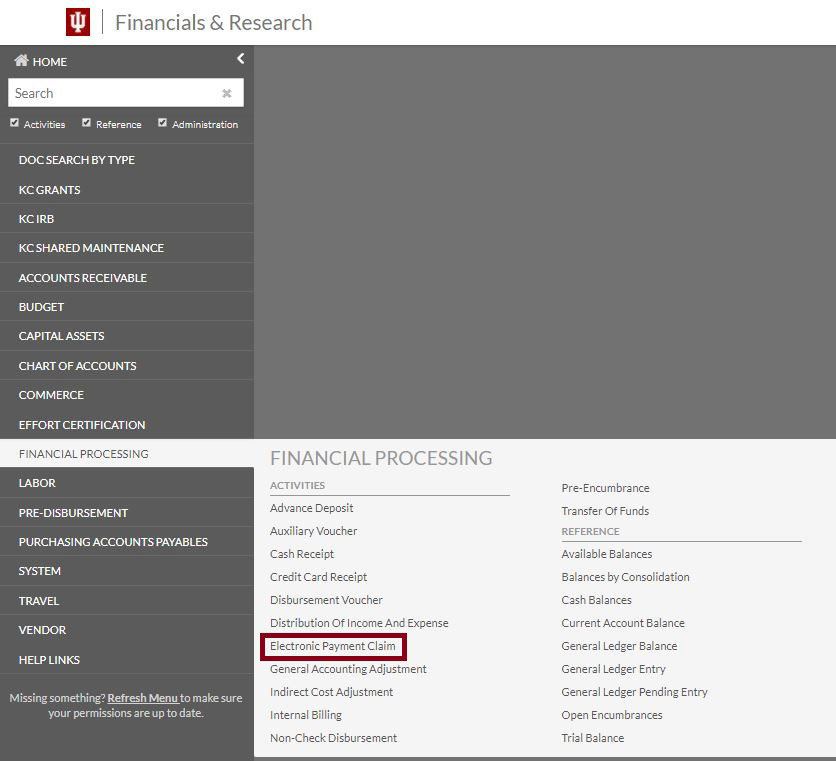This screenshot has width=836, height=761.
Task: Open the Transfer Of Funds link
Action: click(x=605, y=511)
